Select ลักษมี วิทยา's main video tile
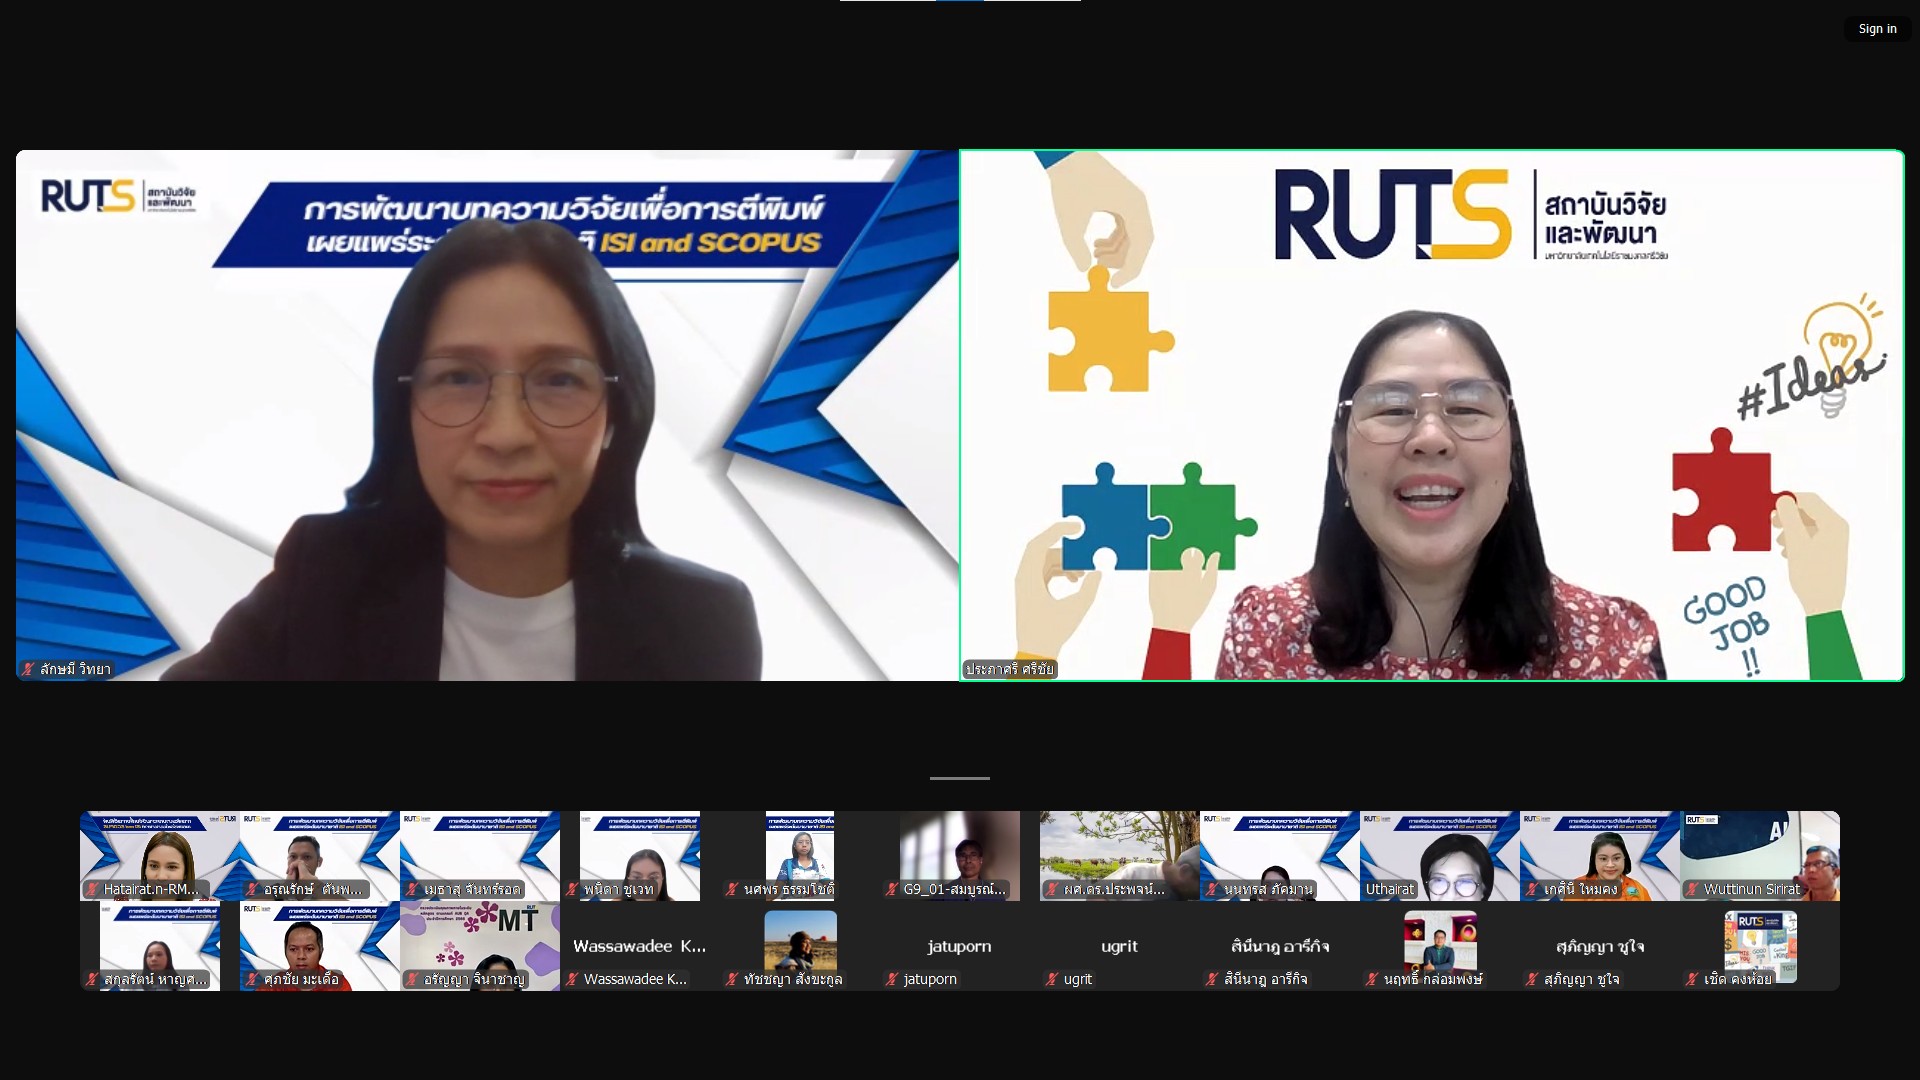Screen dimensions: 1920x1080 pyautogui.click(x=487, y=415)
